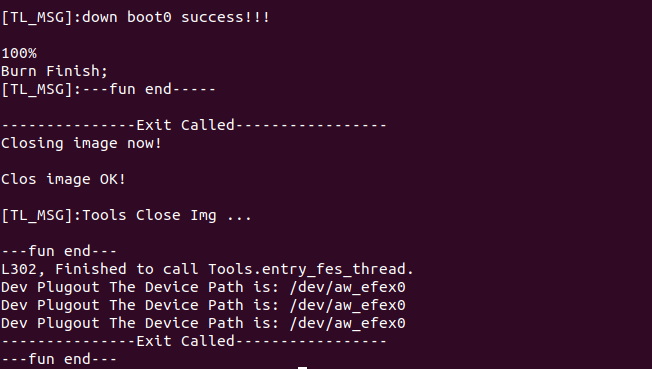Click the '---fun end---' line above L302
The width and height of the screenshot is (652, 369).
point(59,251)
